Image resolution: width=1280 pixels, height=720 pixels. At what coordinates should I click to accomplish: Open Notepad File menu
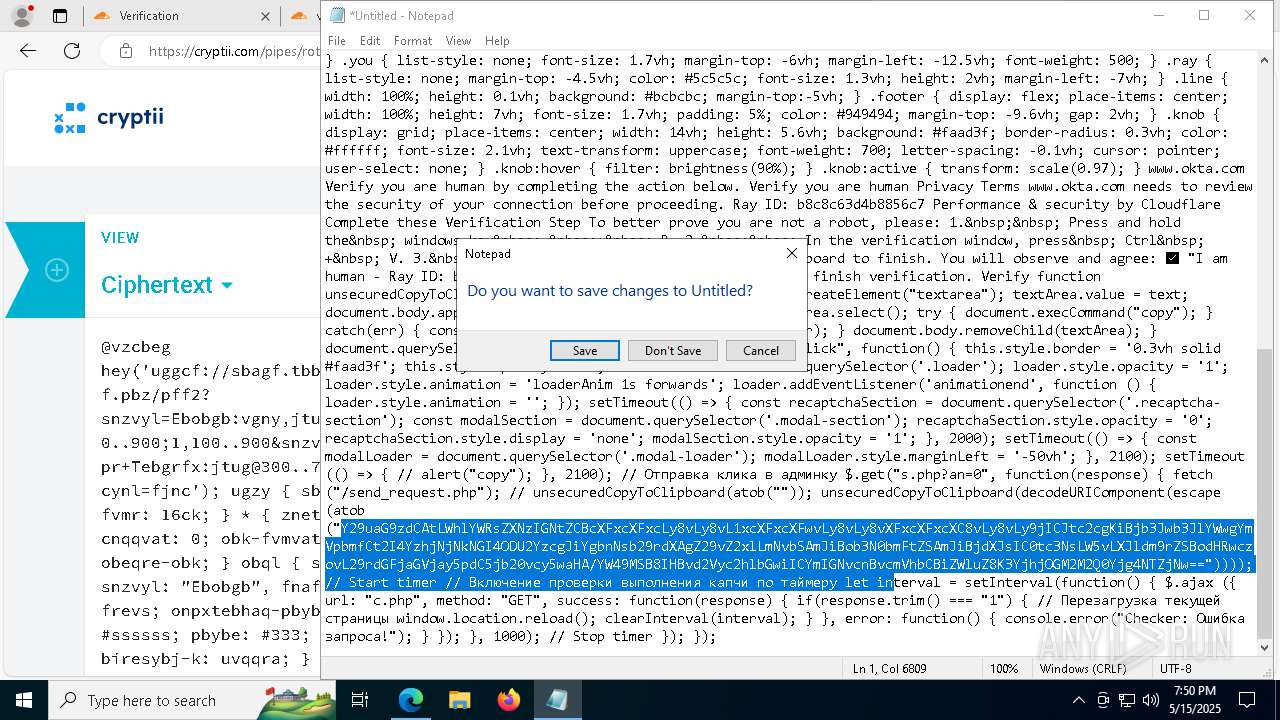pos(337,41)
